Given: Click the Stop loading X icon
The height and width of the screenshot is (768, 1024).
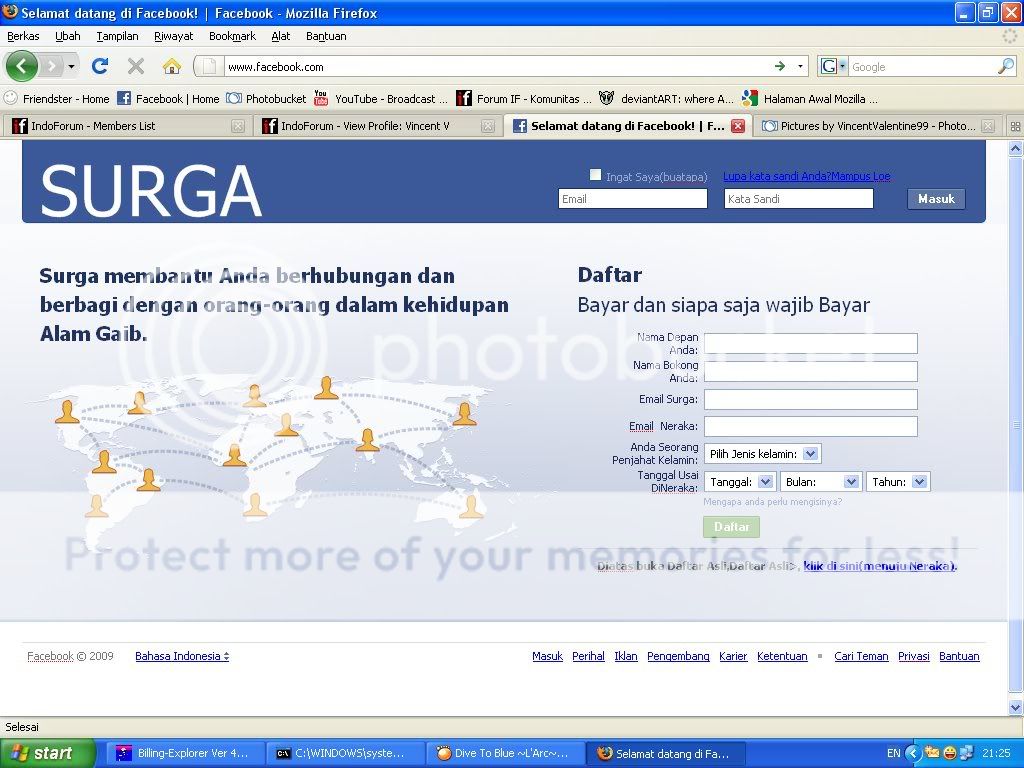Looking at the screenshot, I should [x=136, y=66].
